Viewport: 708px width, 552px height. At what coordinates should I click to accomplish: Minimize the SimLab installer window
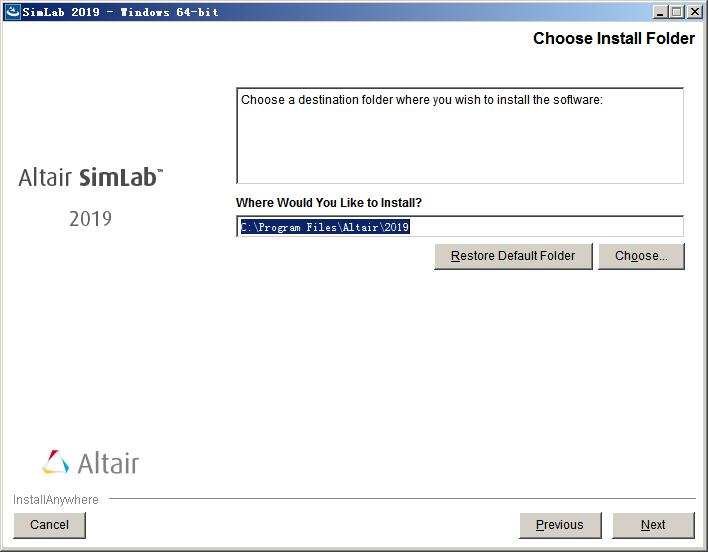coord(660,12)
